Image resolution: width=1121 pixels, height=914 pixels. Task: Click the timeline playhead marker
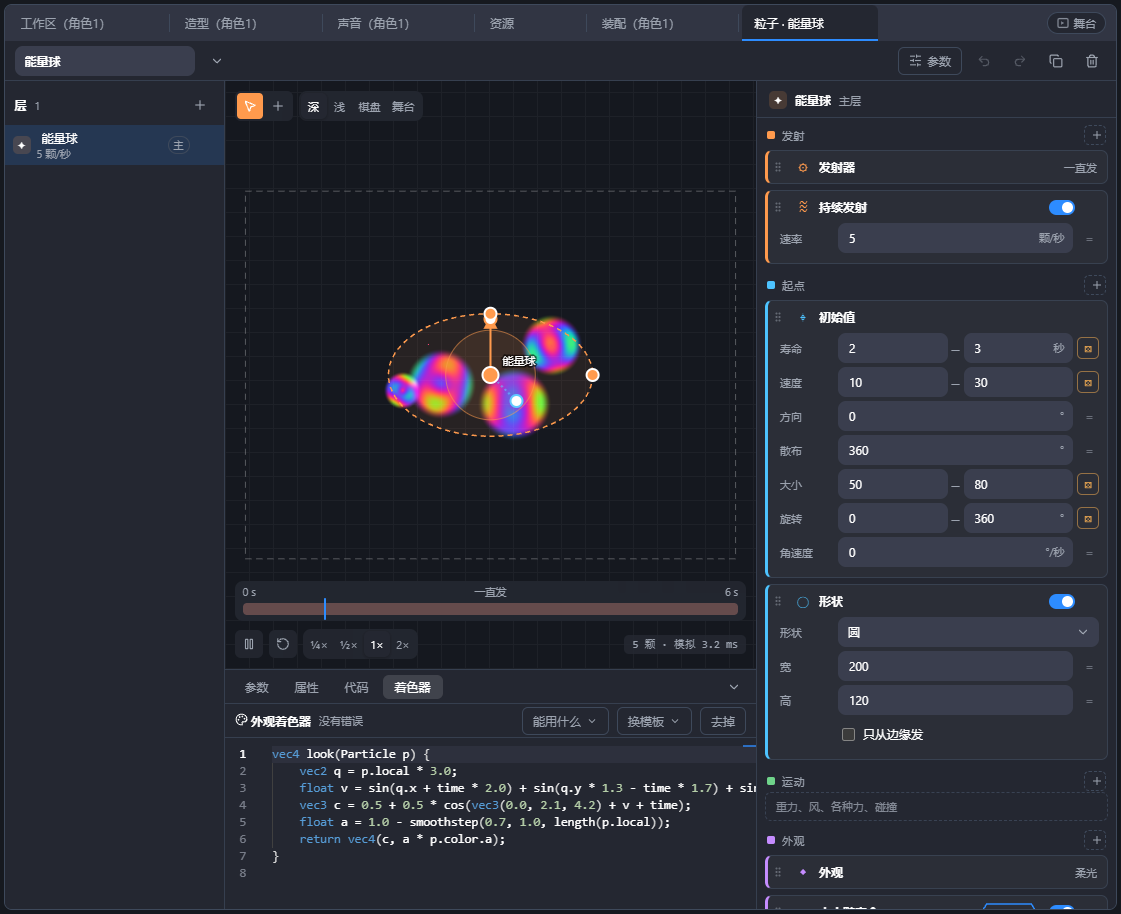(x=325, y=609)
